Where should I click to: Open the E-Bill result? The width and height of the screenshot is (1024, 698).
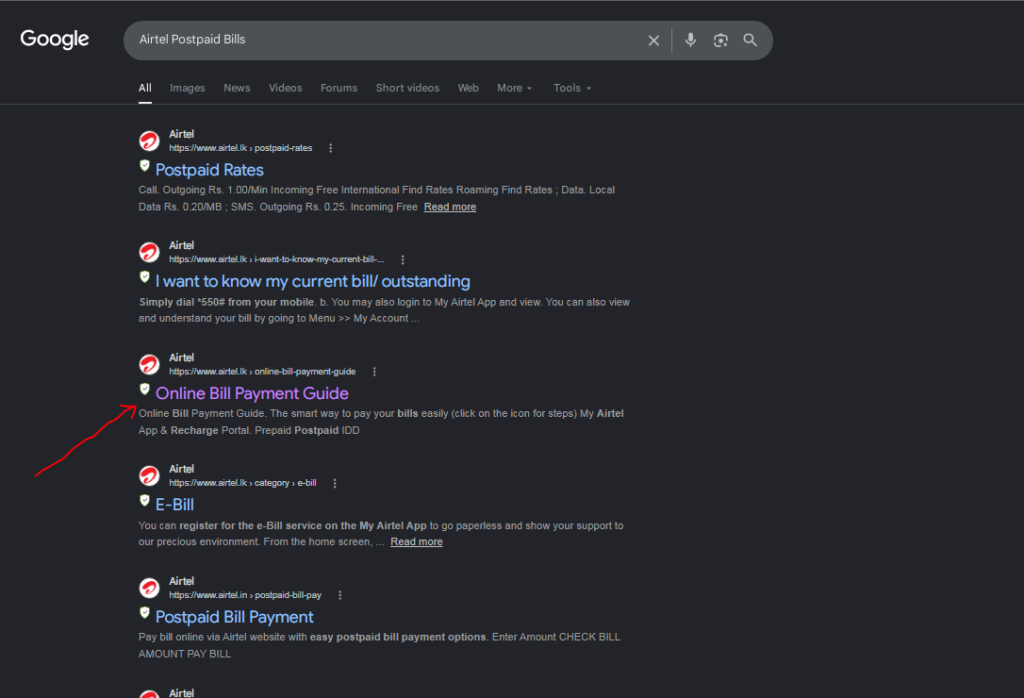174,505
